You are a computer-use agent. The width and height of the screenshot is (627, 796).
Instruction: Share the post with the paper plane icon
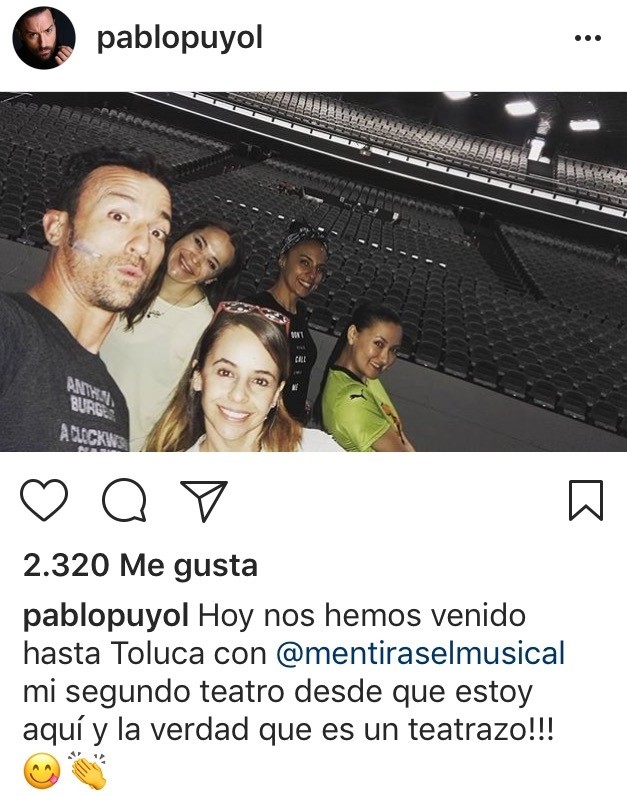pos(204,501)
